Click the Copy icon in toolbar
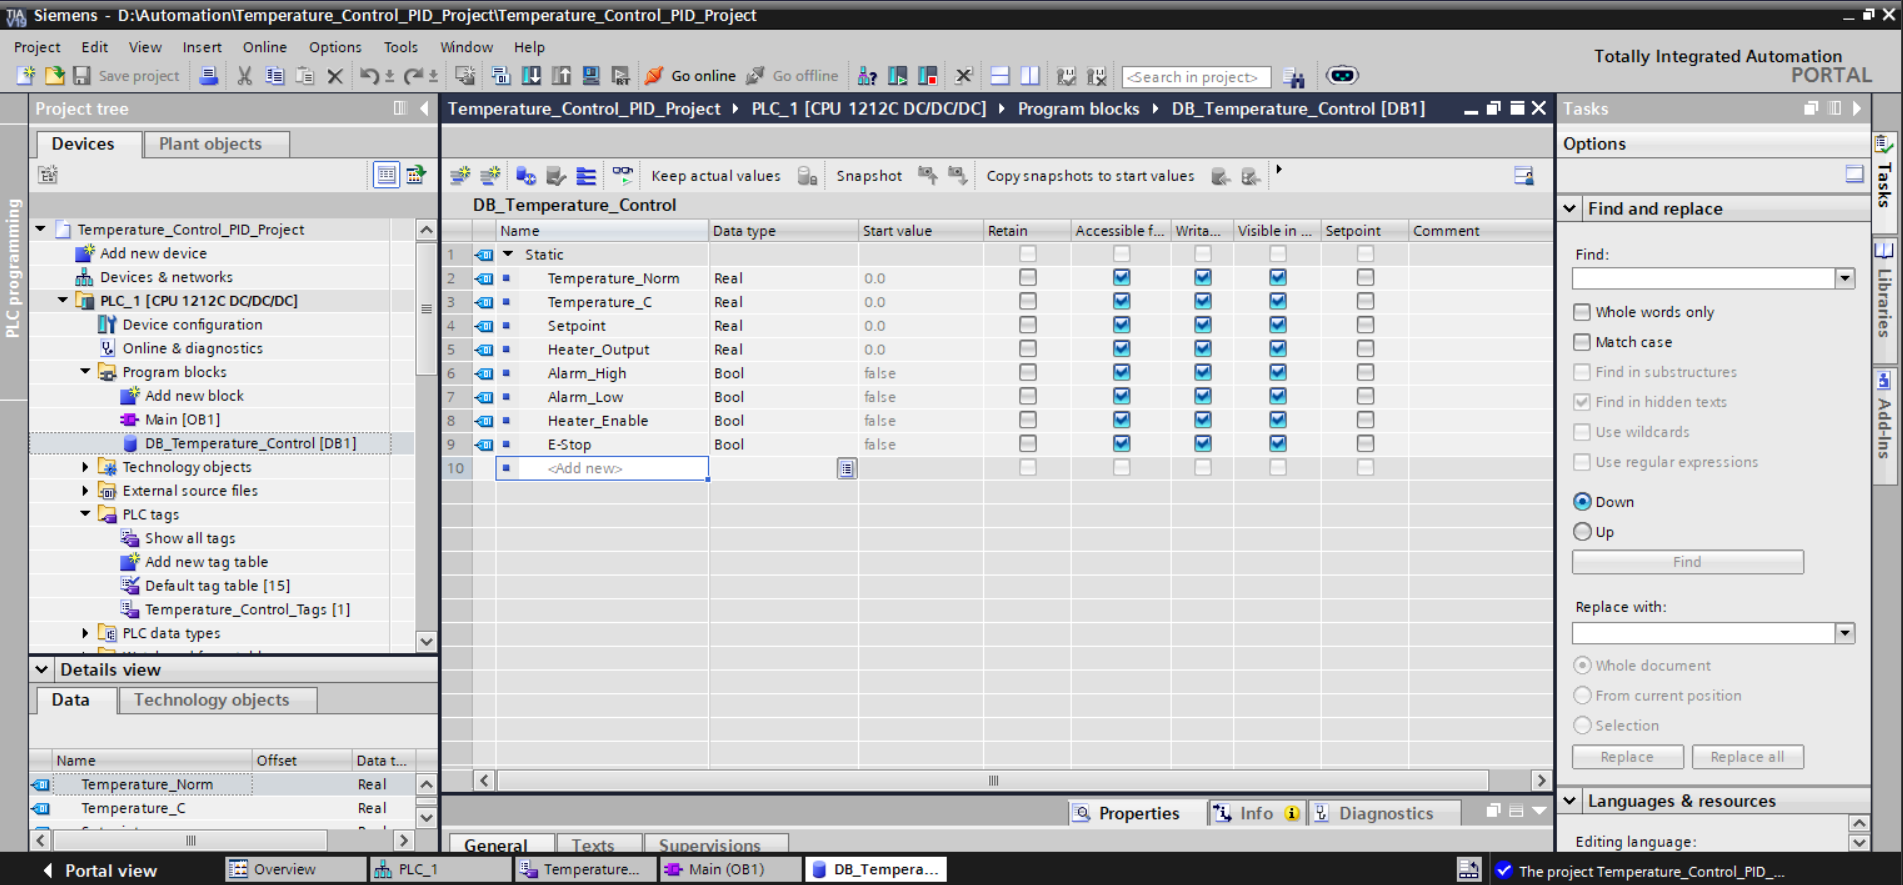1903x885 pixels. point(274,76)
